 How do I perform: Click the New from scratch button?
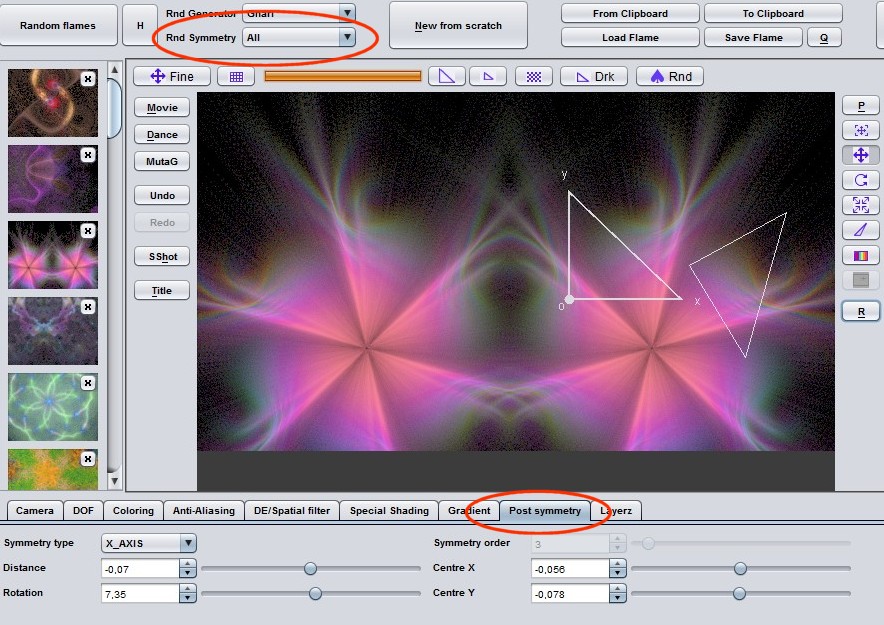pyautogui.click(x=458, y=25)
